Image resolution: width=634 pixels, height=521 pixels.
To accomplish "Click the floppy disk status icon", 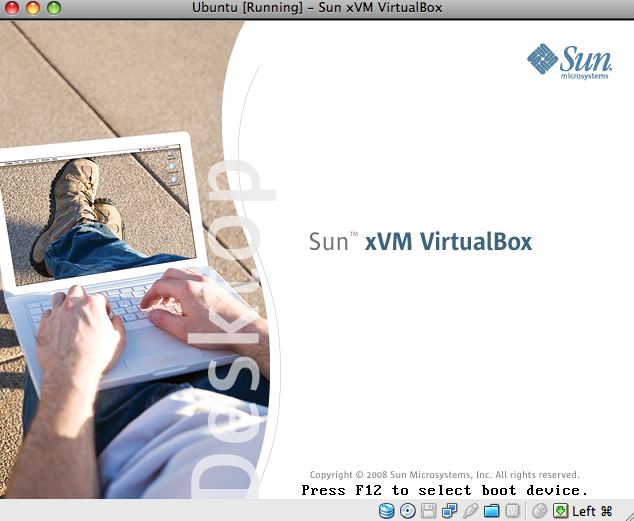I will point(429,511).
